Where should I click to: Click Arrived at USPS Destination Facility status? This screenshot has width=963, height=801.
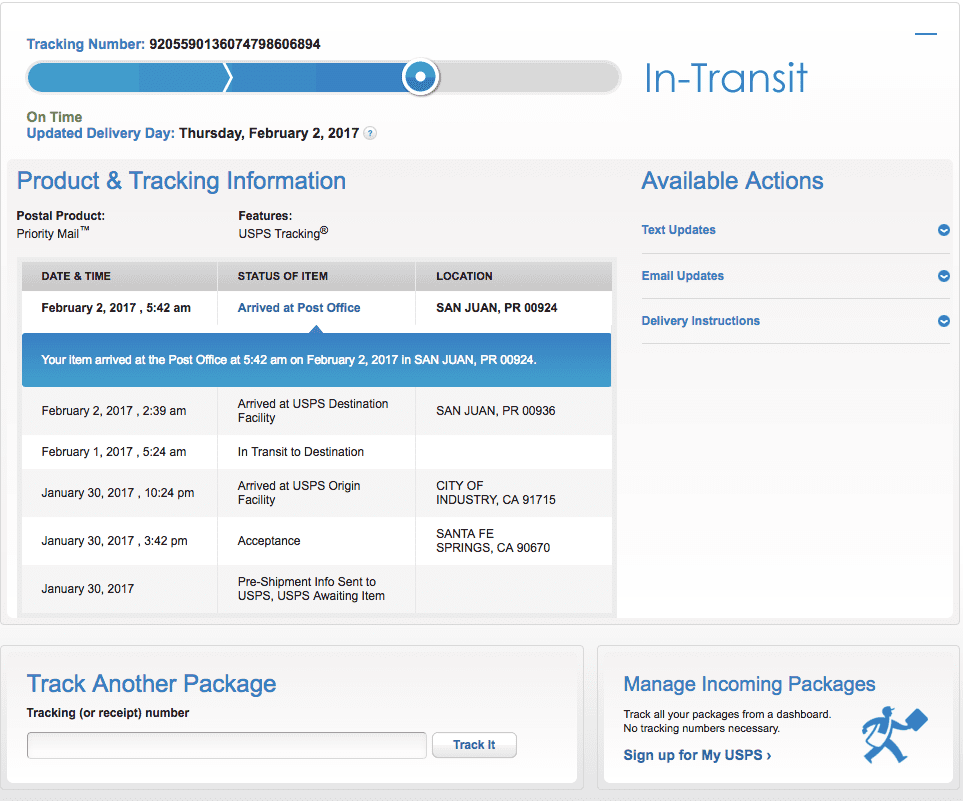313,411
